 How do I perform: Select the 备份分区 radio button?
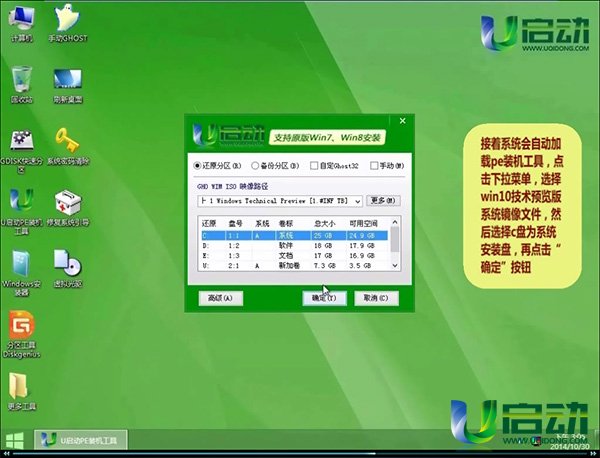click(x=255, y=166)
